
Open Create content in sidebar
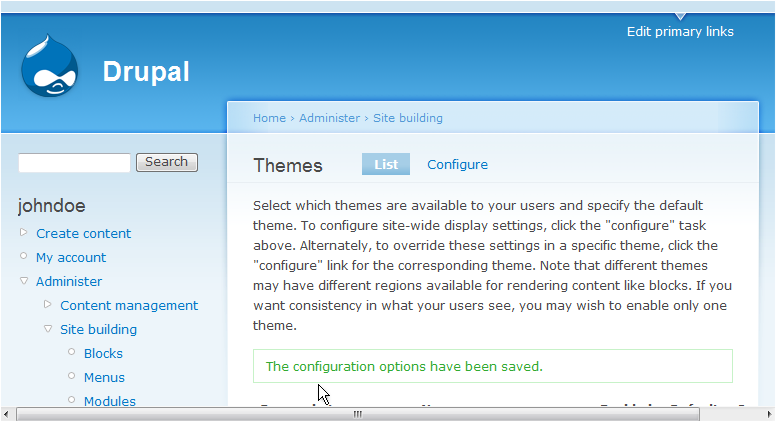[x=83, y=234]
